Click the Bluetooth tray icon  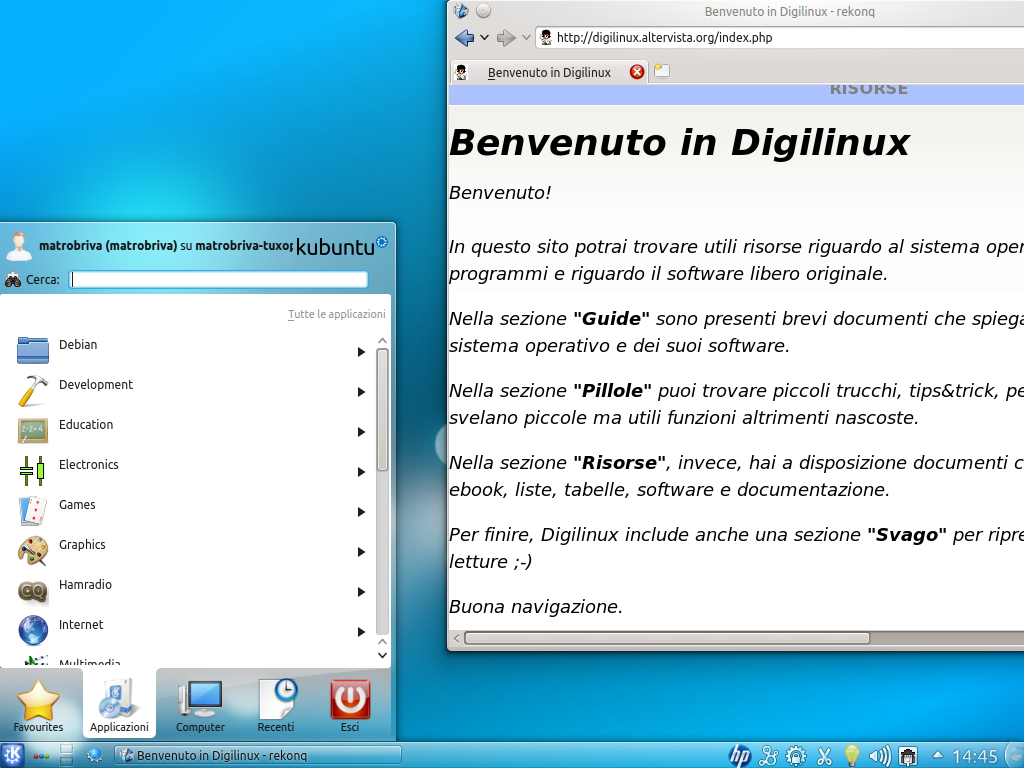click(768, 756)
